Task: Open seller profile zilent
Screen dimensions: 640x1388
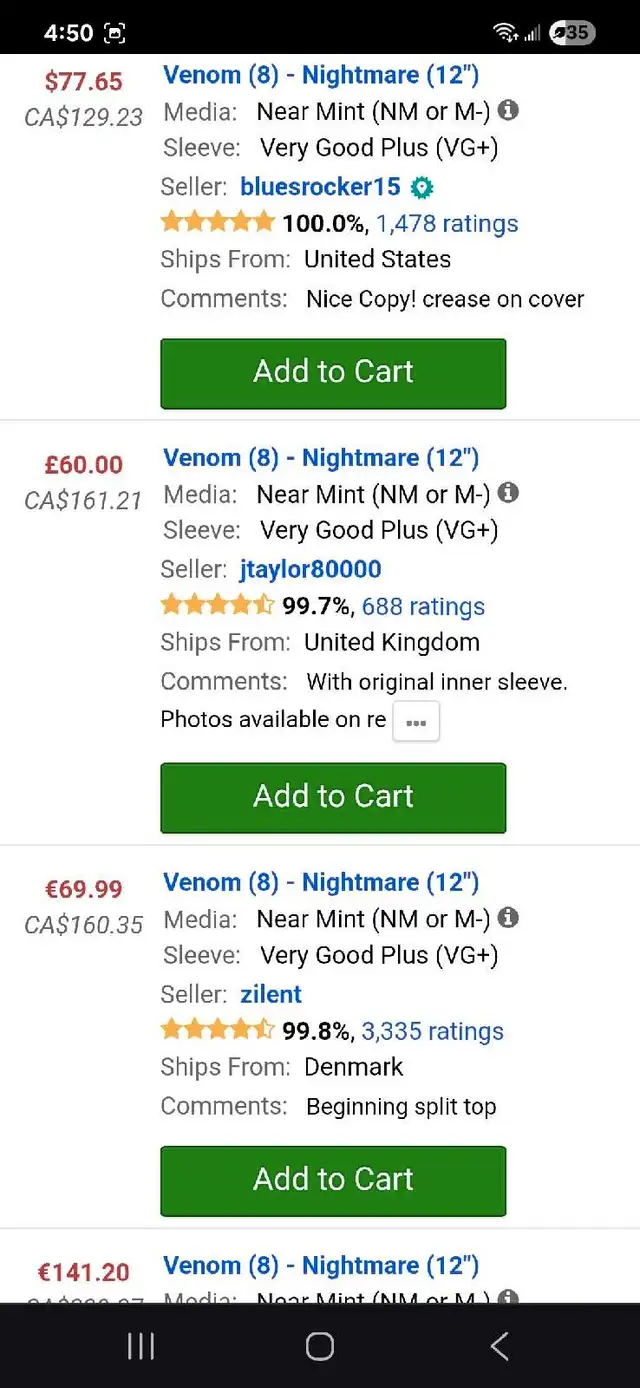Action: [271, 994]
